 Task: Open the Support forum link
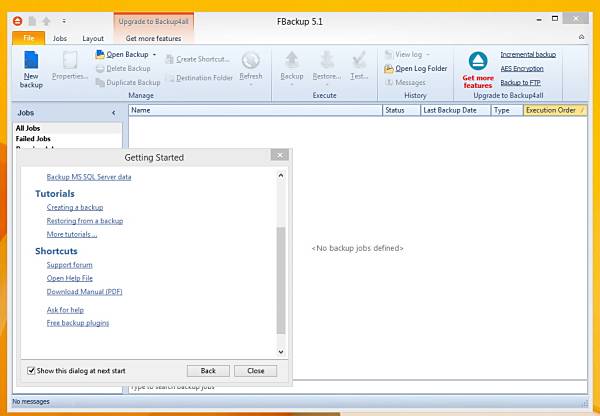(69, 265)
